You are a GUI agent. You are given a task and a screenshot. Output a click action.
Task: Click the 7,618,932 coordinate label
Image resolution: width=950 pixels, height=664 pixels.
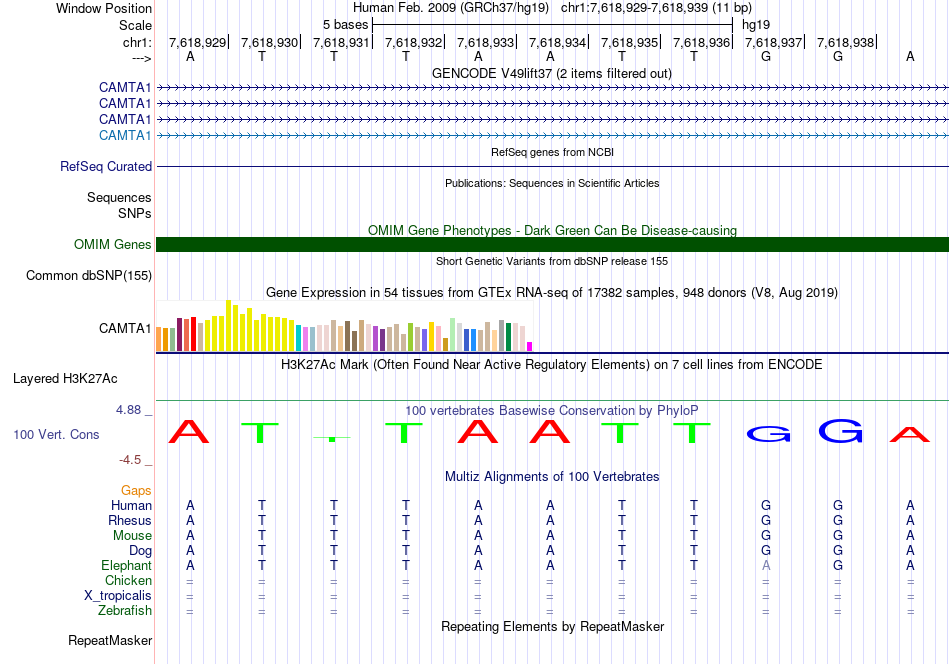click(413, 42)
